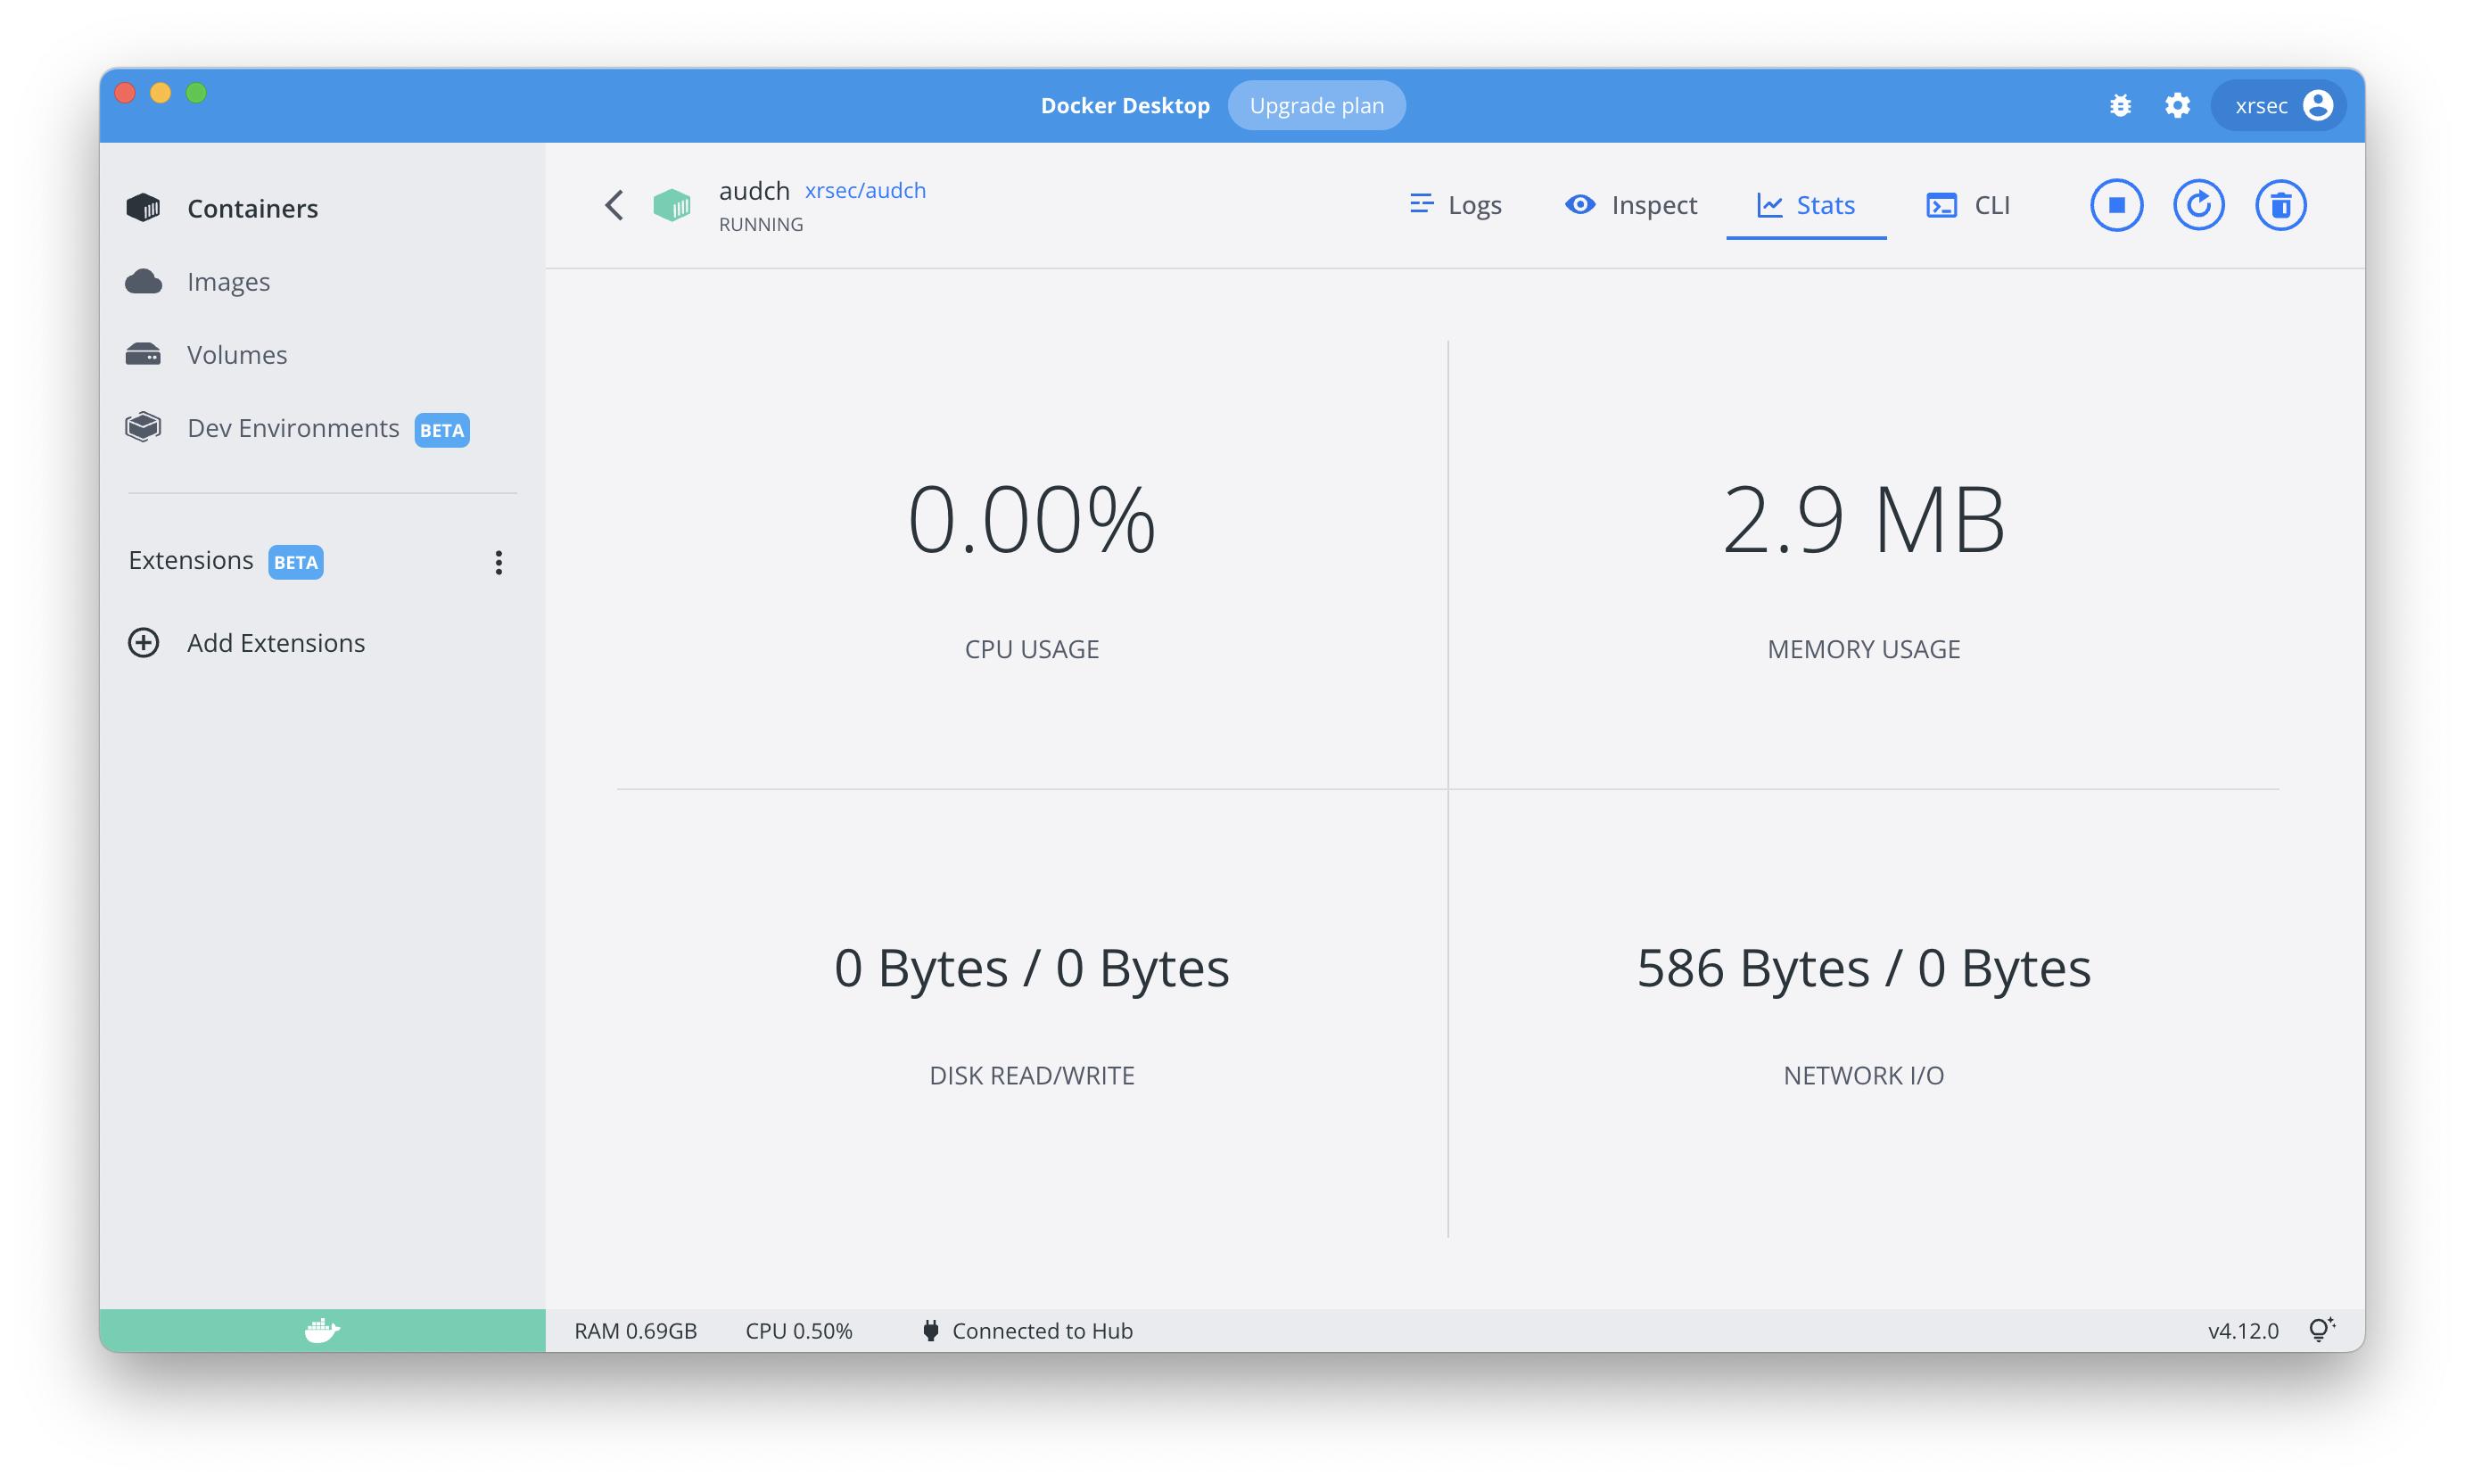Click the Docker Desktop title text
2465x1484 pixels.
(x=1125, y=105)
